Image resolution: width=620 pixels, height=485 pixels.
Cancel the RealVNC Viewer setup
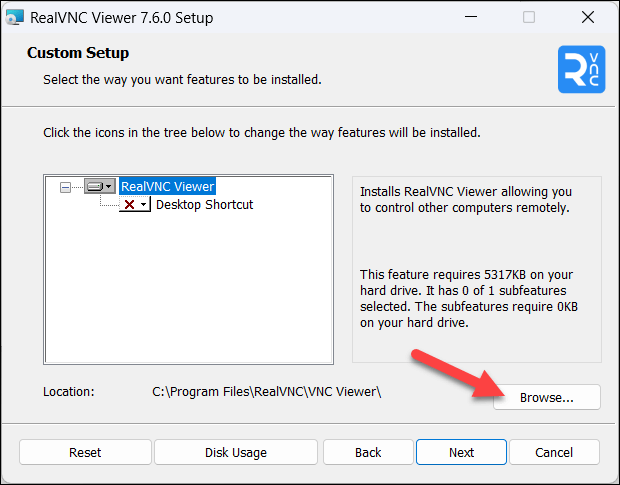pos(554,452)
